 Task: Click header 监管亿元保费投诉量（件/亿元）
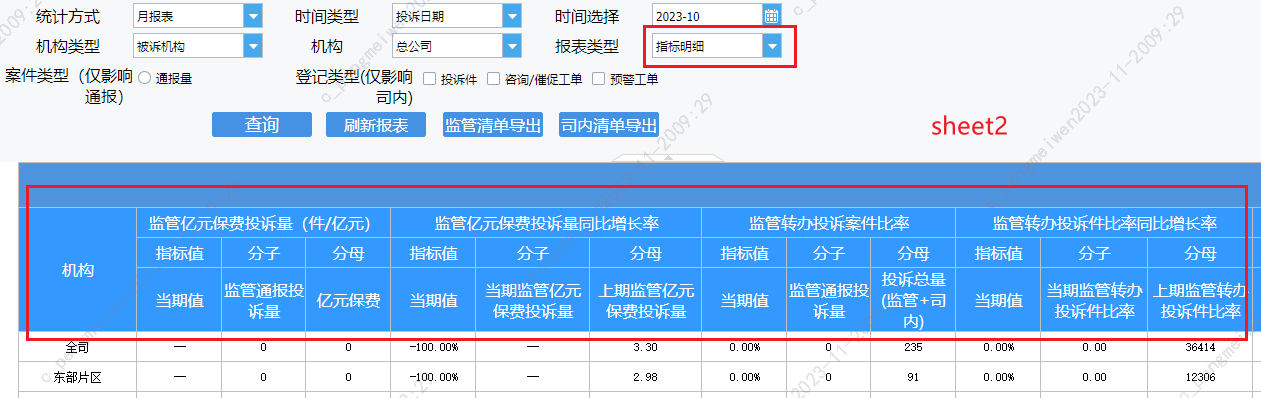tap(263, 223)
